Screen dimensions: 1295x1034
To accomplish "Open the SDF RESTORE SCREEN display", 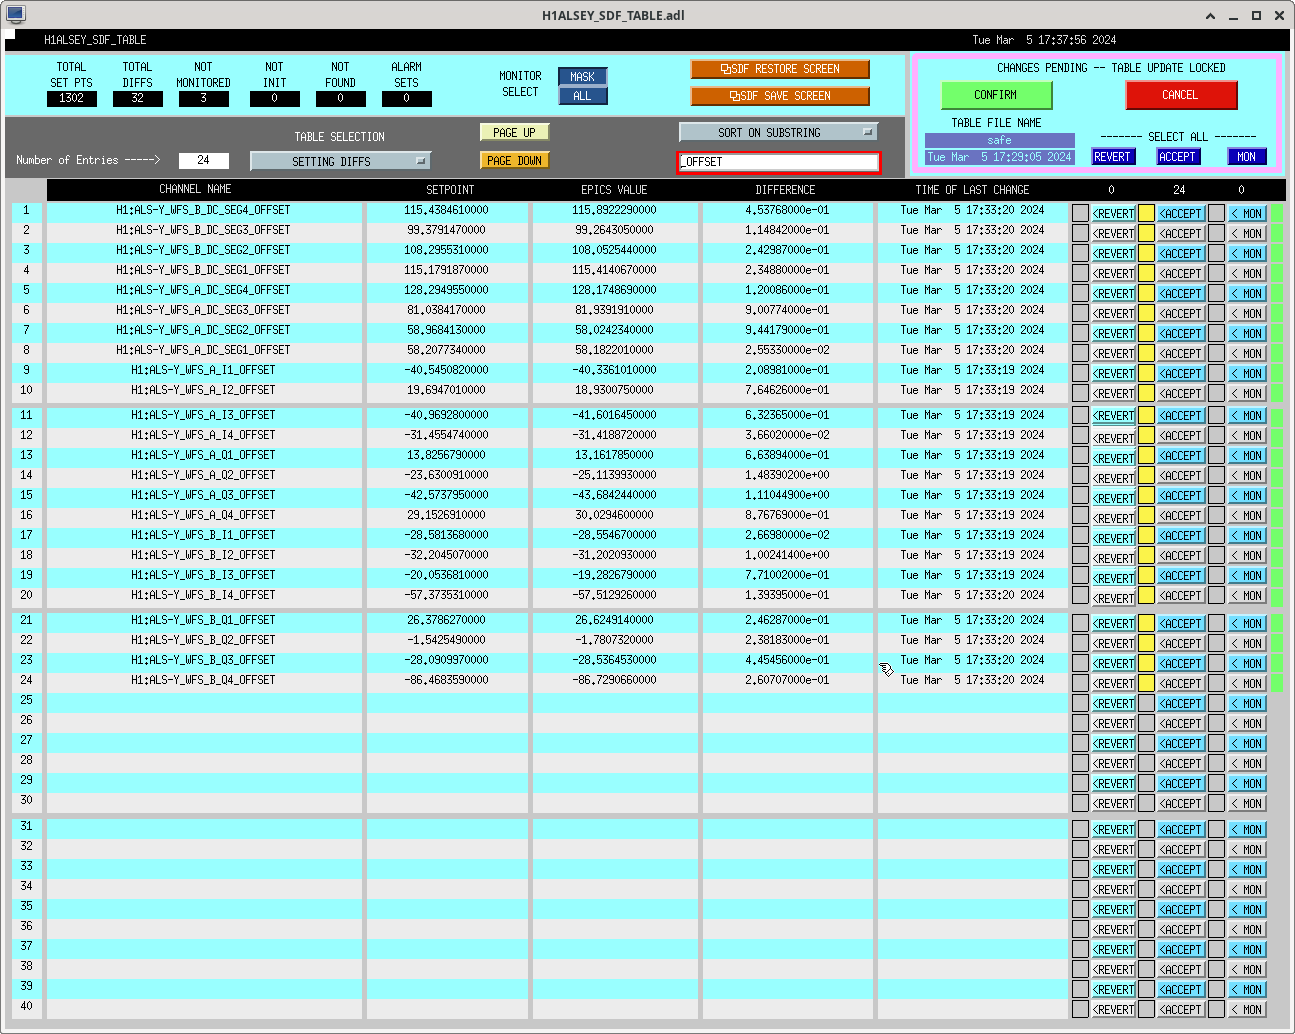I will tap(779, 69).
